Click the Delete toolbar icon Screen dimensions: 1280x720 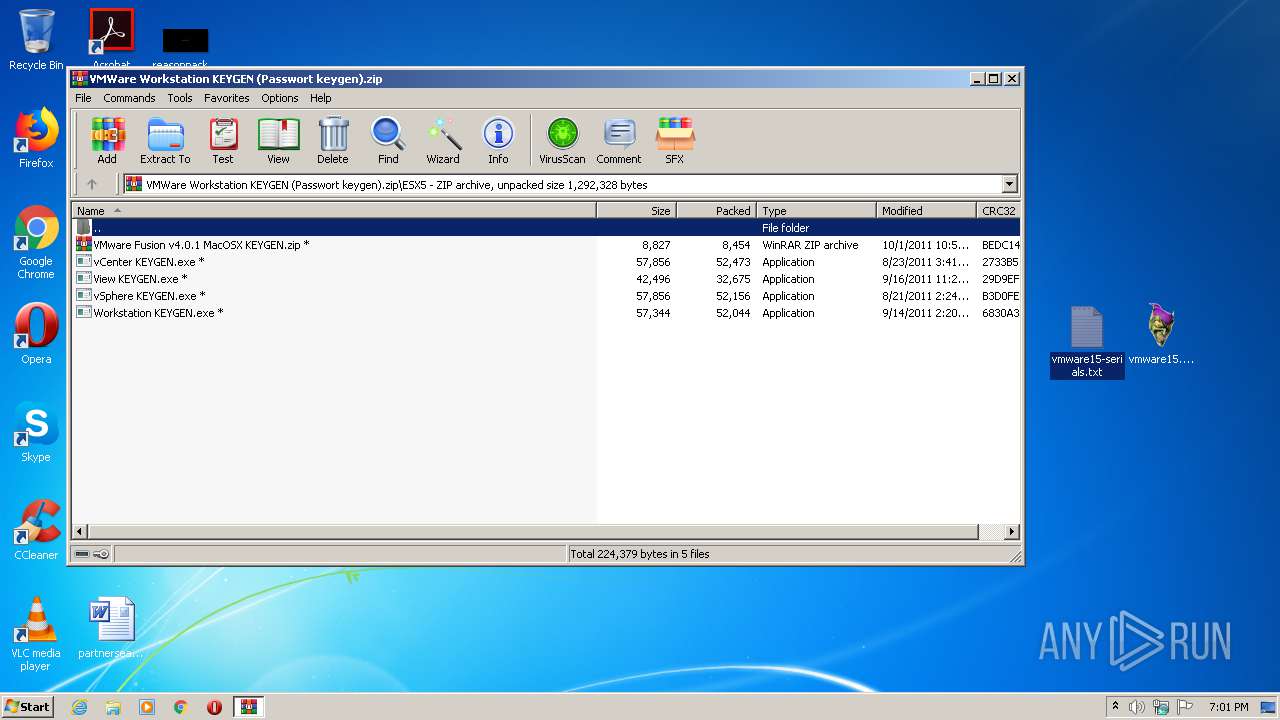pos(333,140)
